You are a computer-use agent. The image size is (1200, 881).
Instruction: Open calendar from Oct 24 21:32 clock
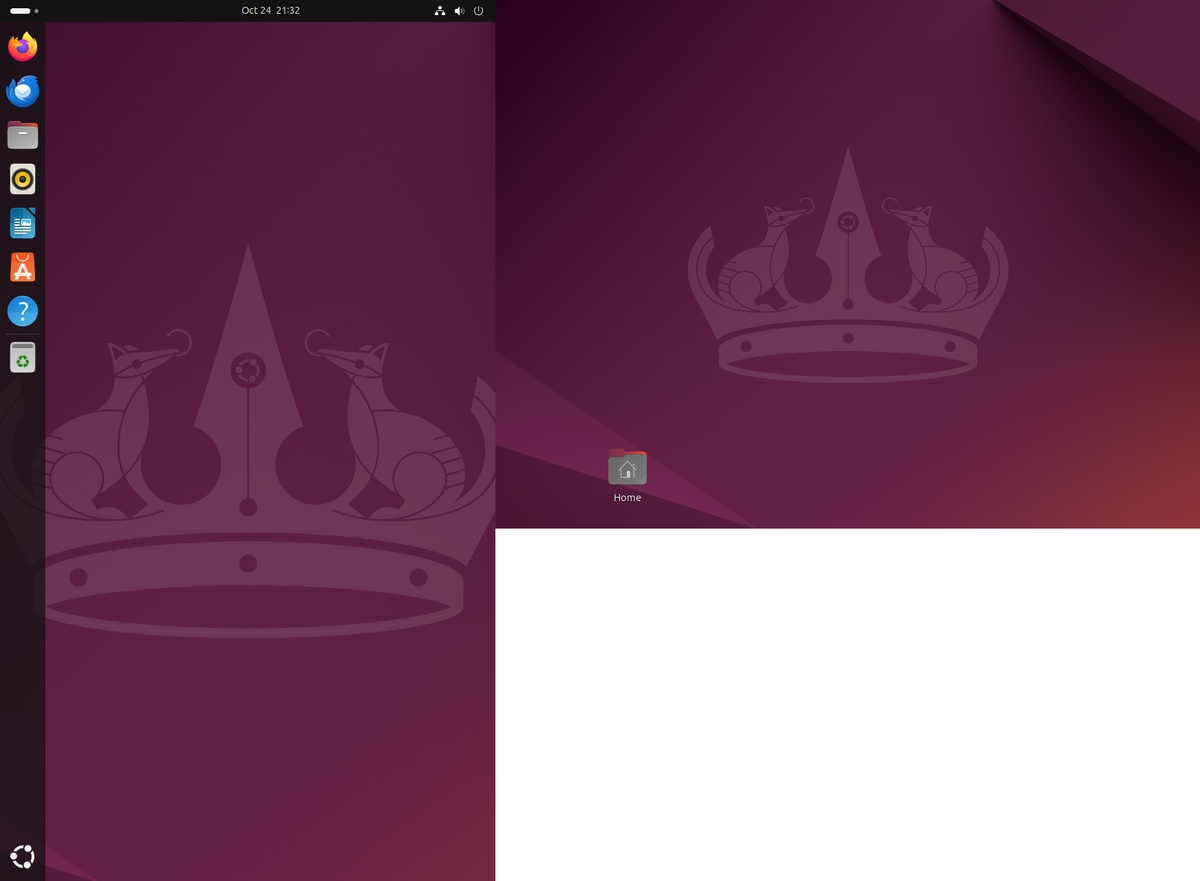coord(271,11)
